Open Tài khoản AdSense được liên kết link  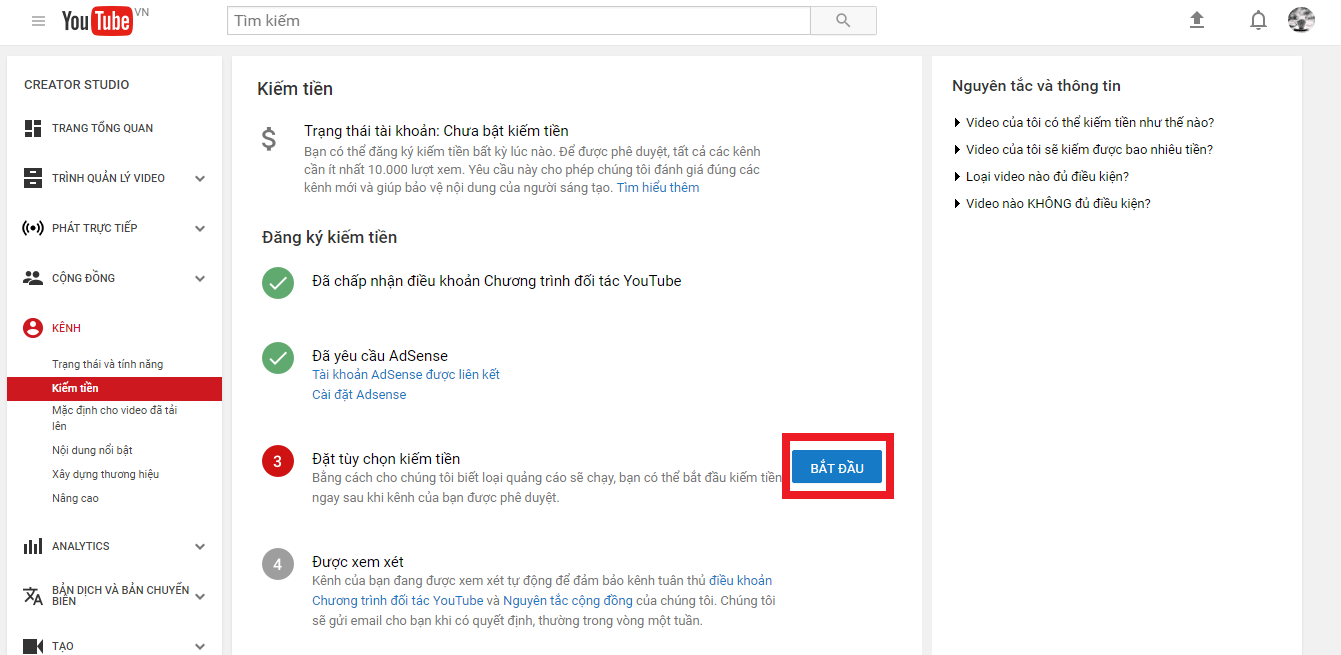point(406,375)
